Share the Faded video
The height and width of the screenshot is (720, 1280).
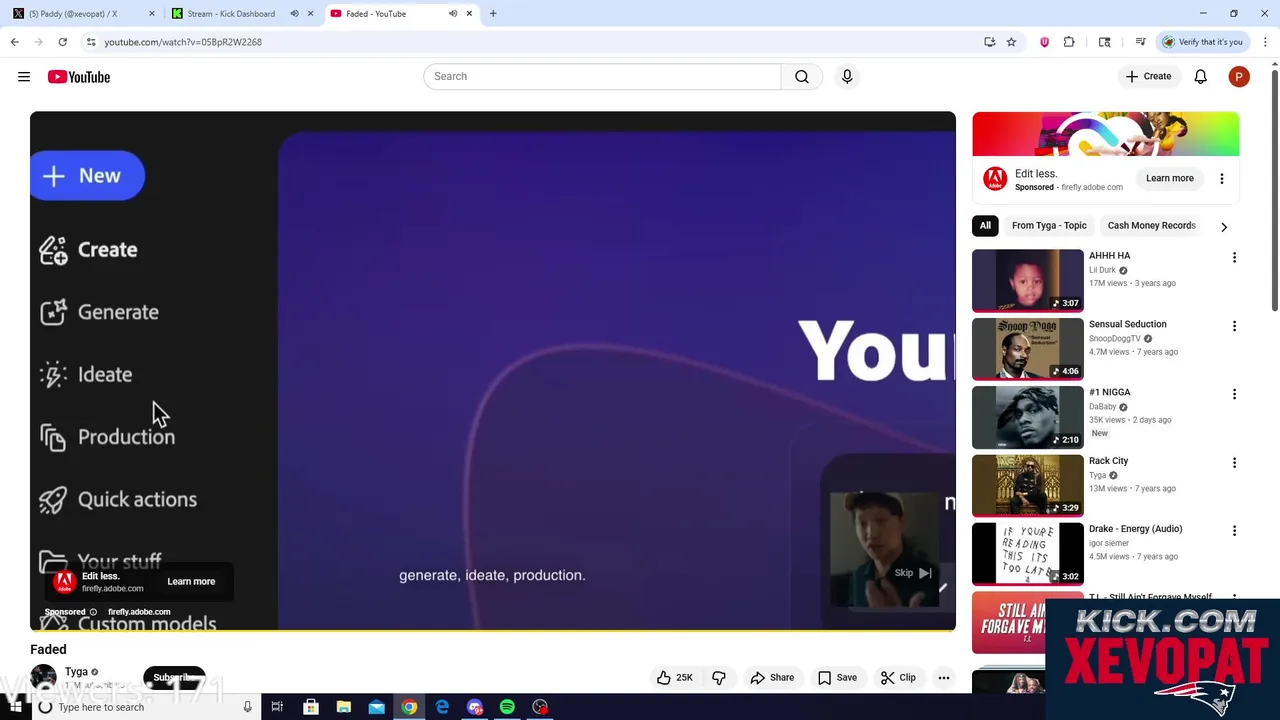(x=772, y=678)
